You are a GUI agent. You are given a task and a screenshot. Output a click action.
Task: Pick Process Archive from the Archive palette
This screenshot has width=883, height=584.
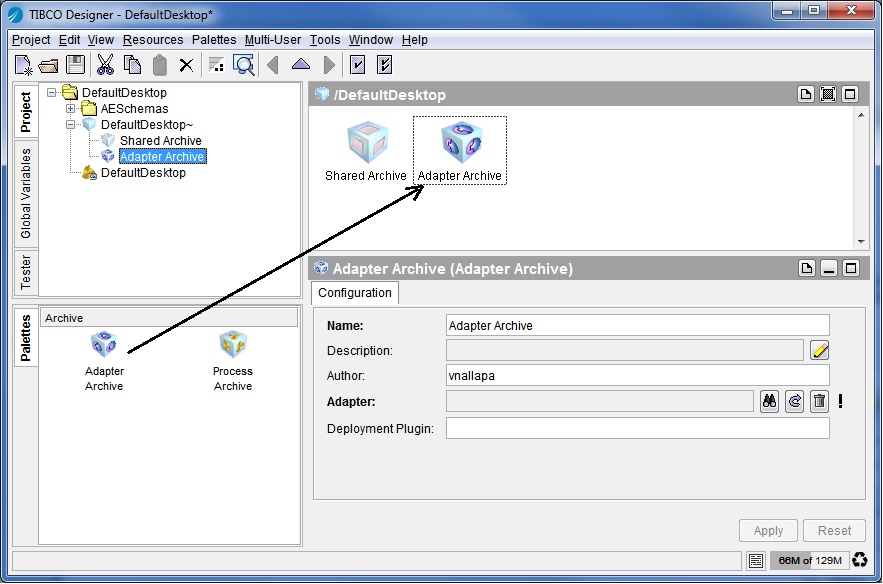pyautogui.click(x=233, y=361)
